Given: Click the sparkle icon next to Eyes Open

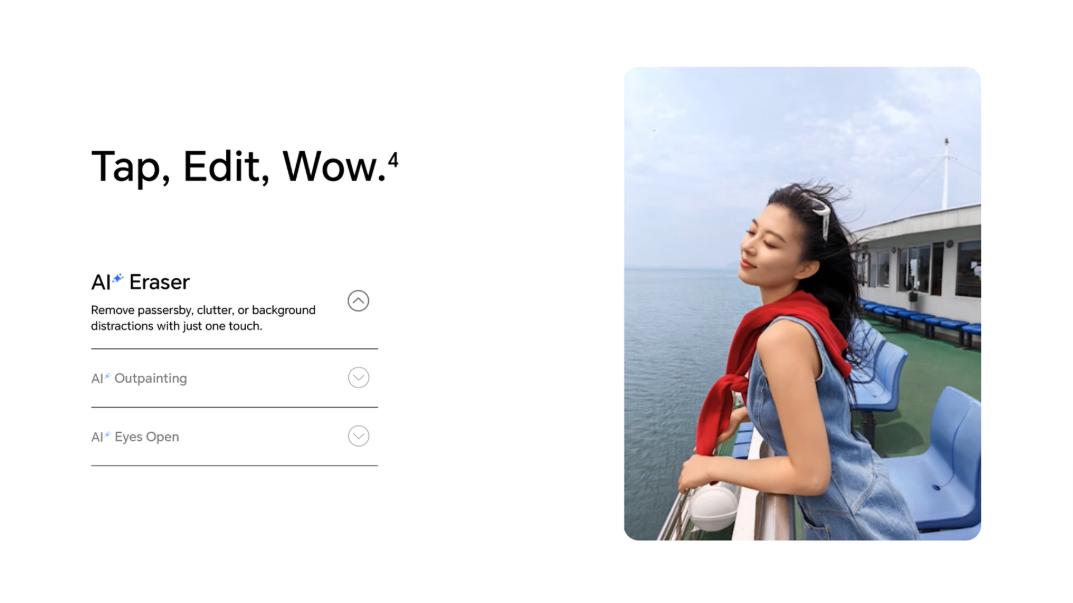Looking at the screenshot, I should 107,434.
